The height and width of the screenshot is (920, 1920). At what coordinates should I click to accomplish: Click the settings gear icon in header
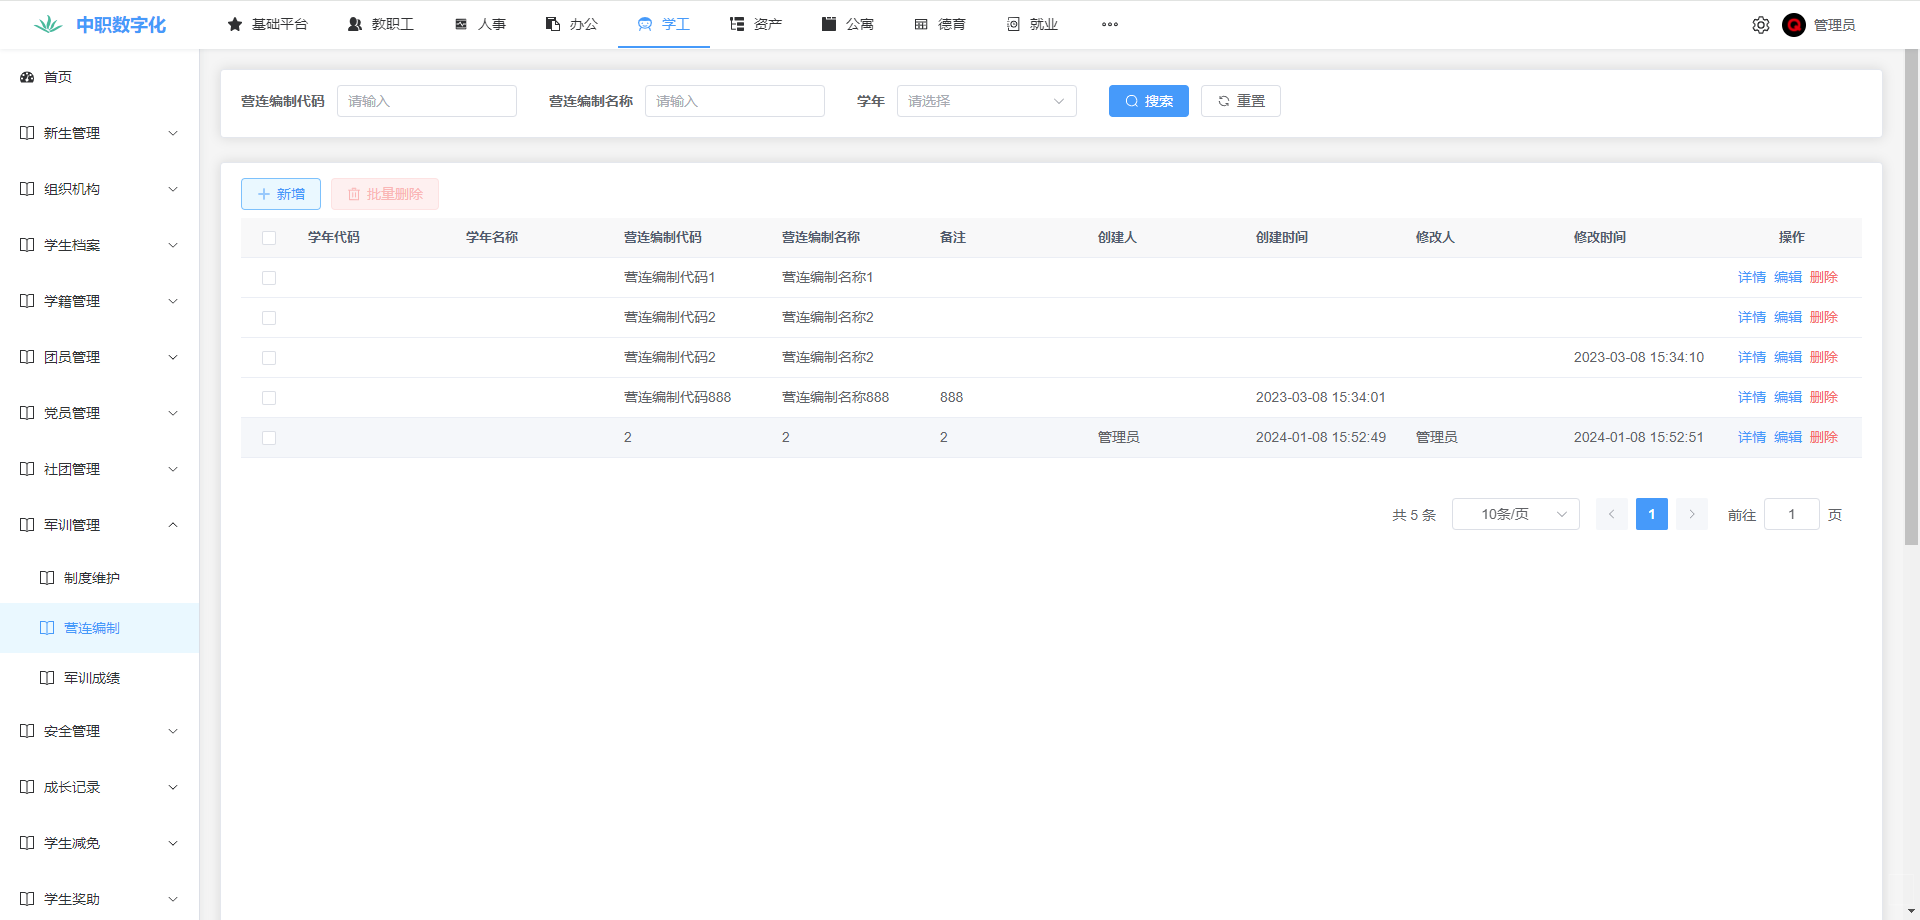click(x=1760, y=25)
